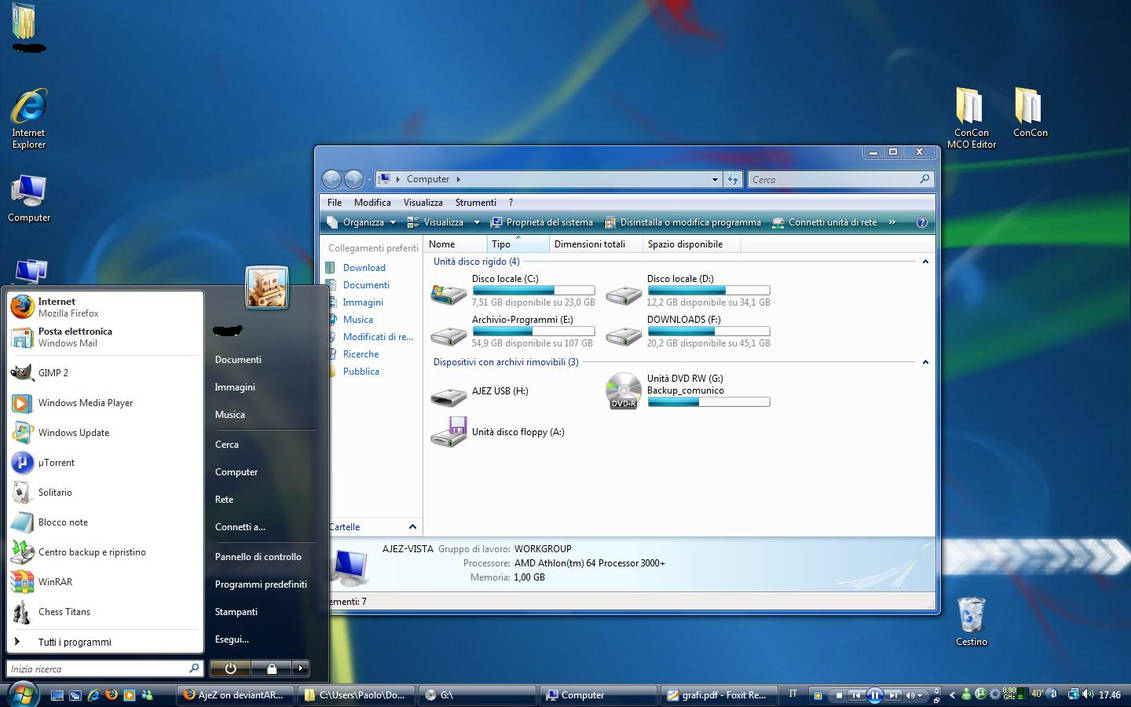Screen dimensions: 1131x707
Task: Click Show Desktop quick launch icon
Action: (x=57, y=695)
